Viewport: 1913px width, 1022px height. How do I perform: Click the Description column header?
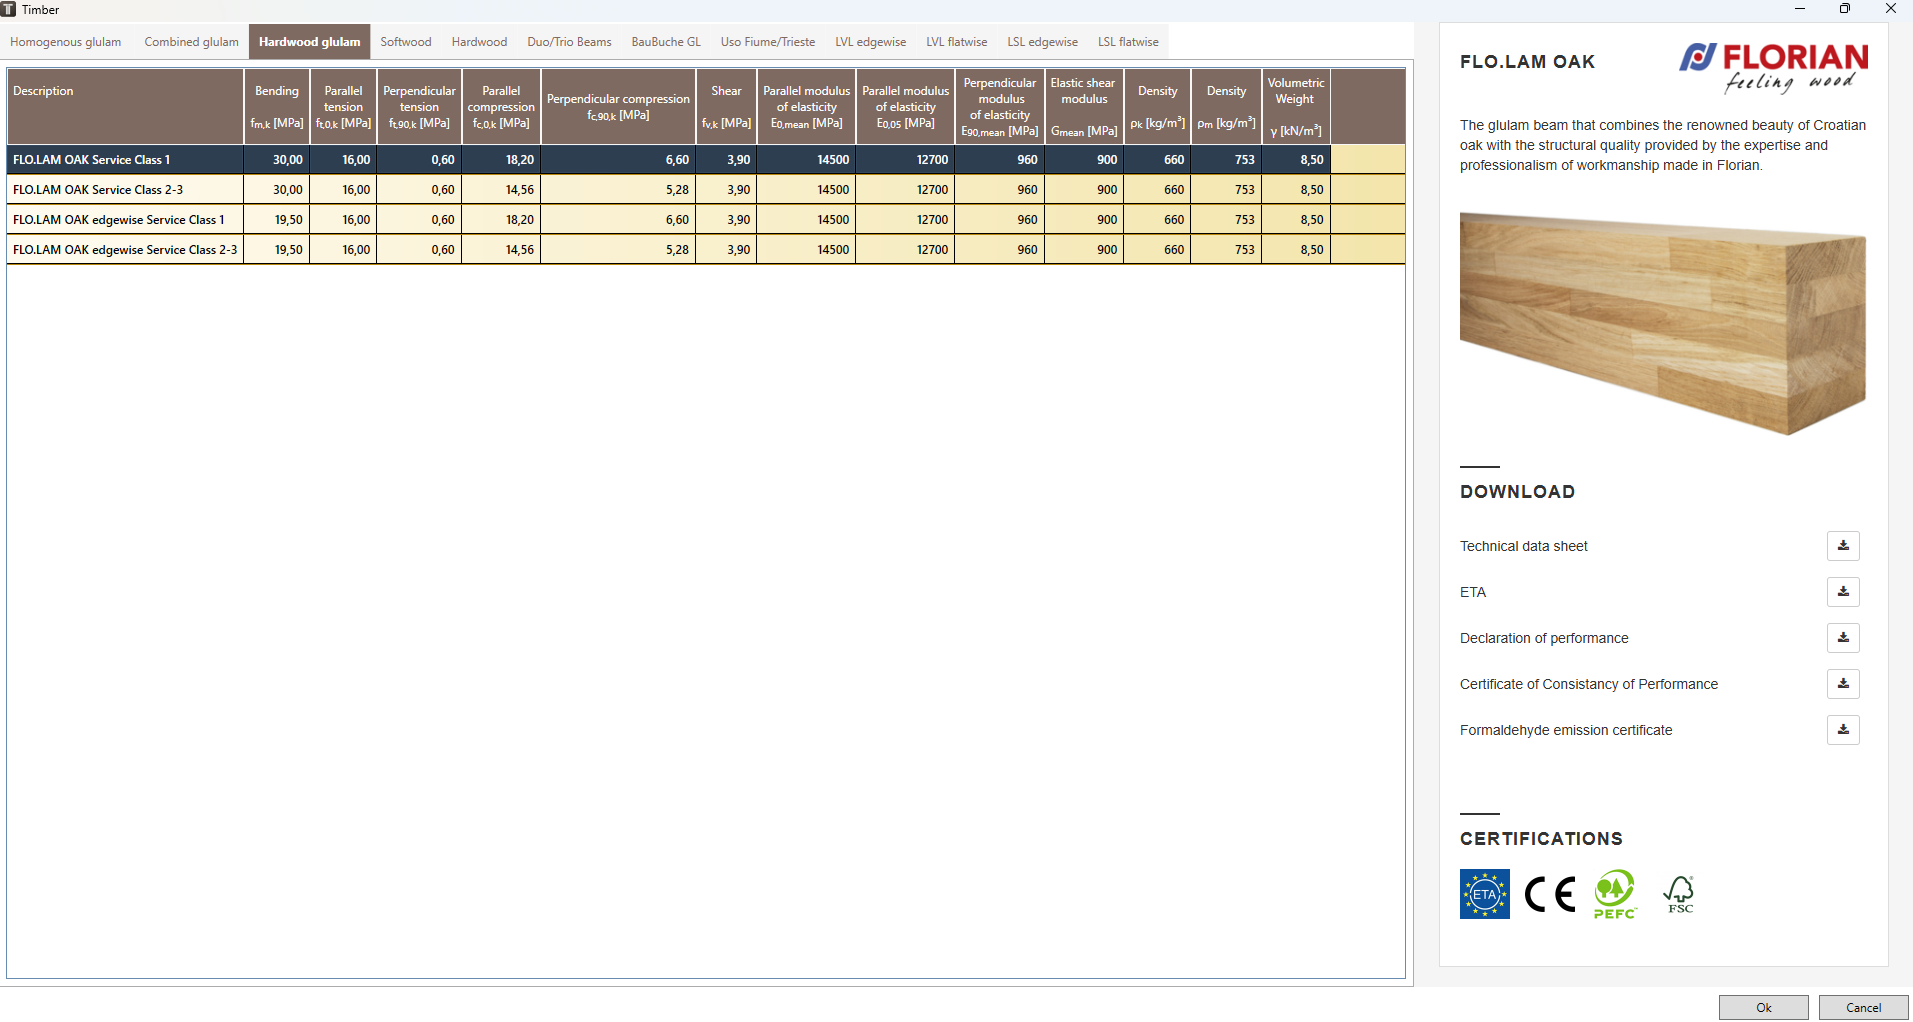tap(125, 106)
